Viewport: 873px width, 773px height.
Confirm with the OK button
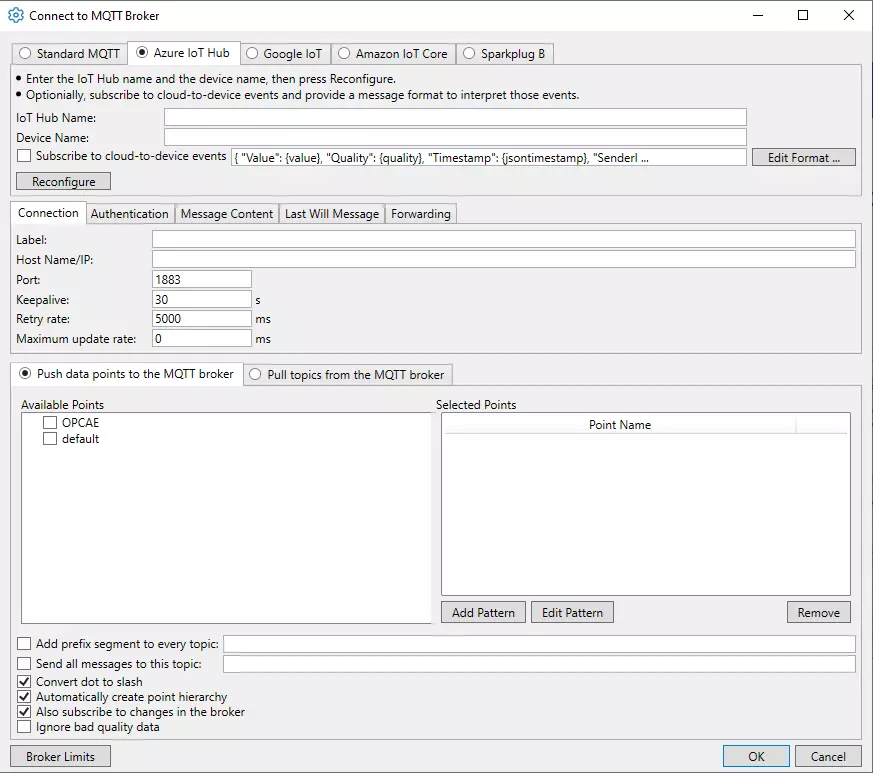coord(756,756)
